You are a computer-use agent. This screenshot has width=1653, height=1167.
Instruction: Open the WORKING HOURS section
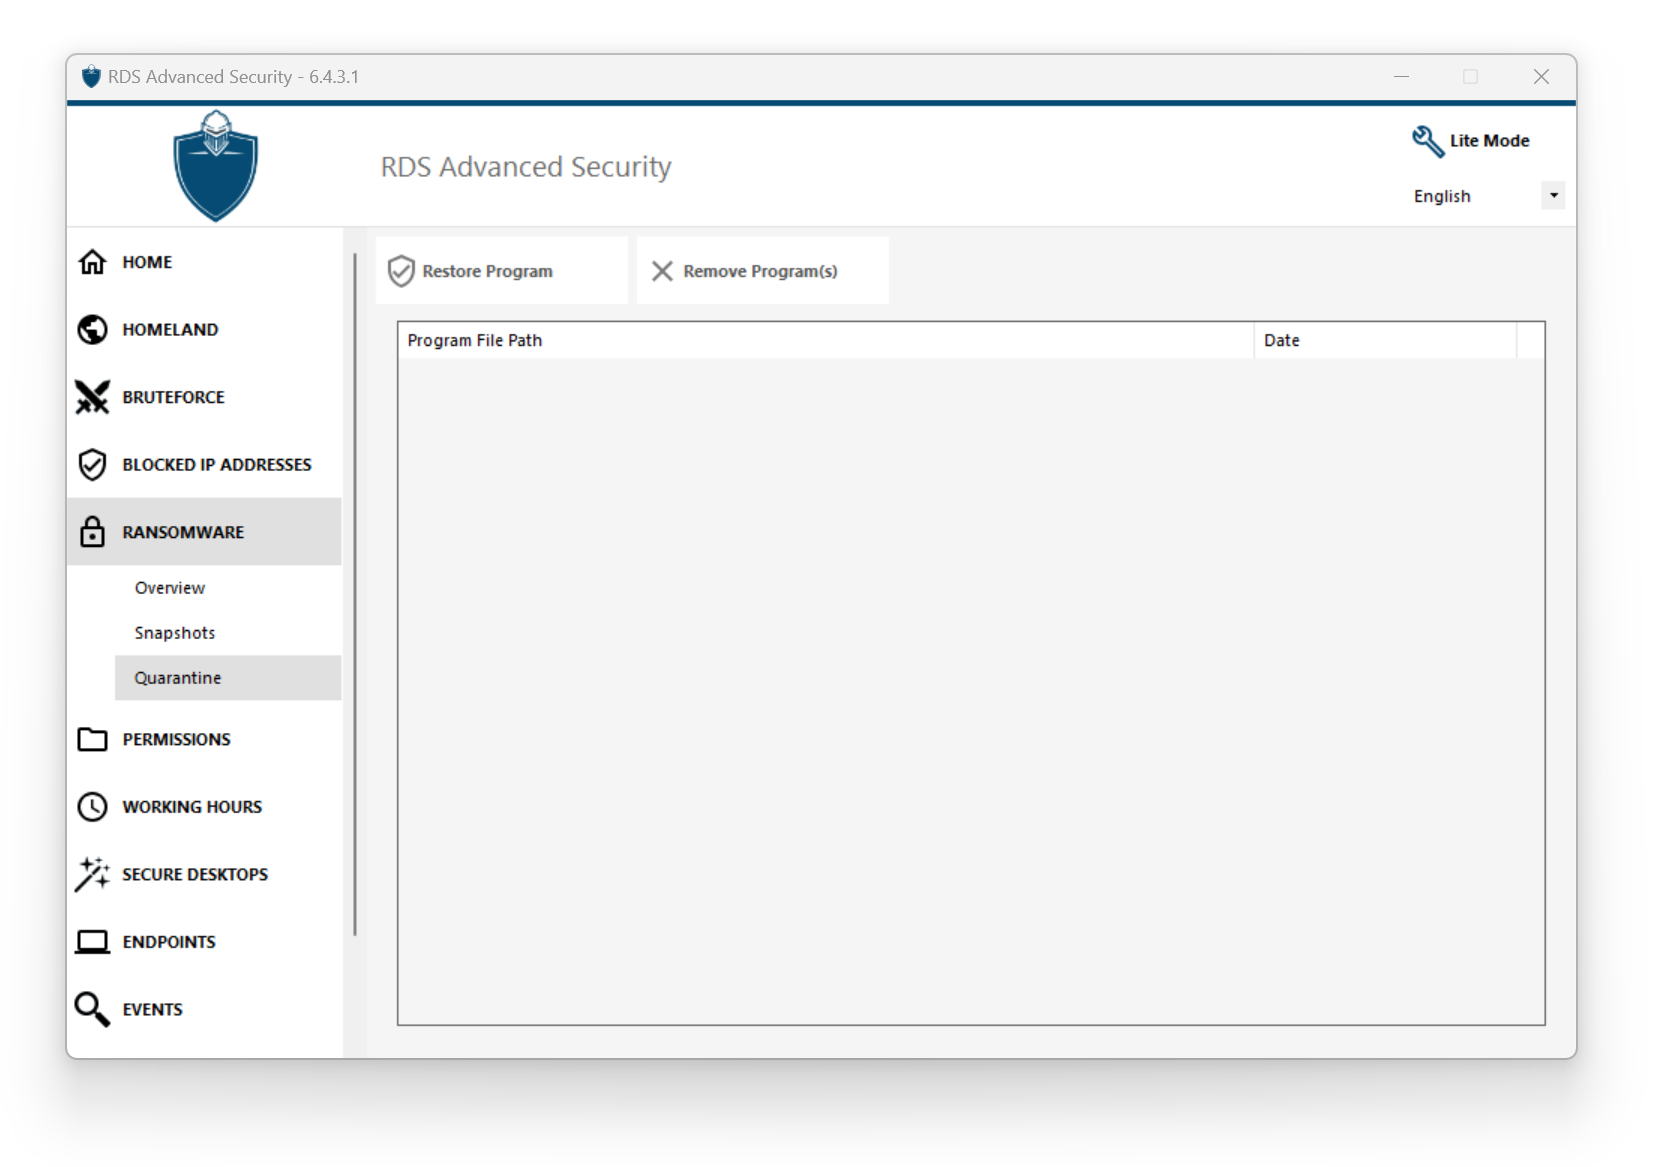pos(204,807)
